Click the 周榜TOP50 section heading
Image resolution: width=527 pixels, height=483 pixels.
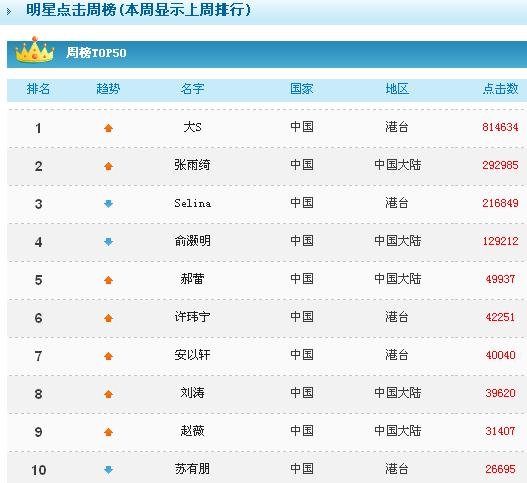tap(96, 53)
